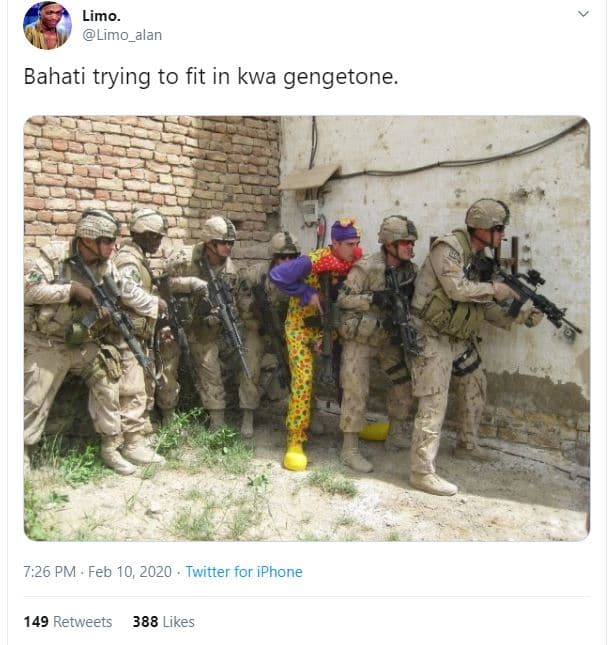Click the word gengetone in the tweet

click(341, 77)
